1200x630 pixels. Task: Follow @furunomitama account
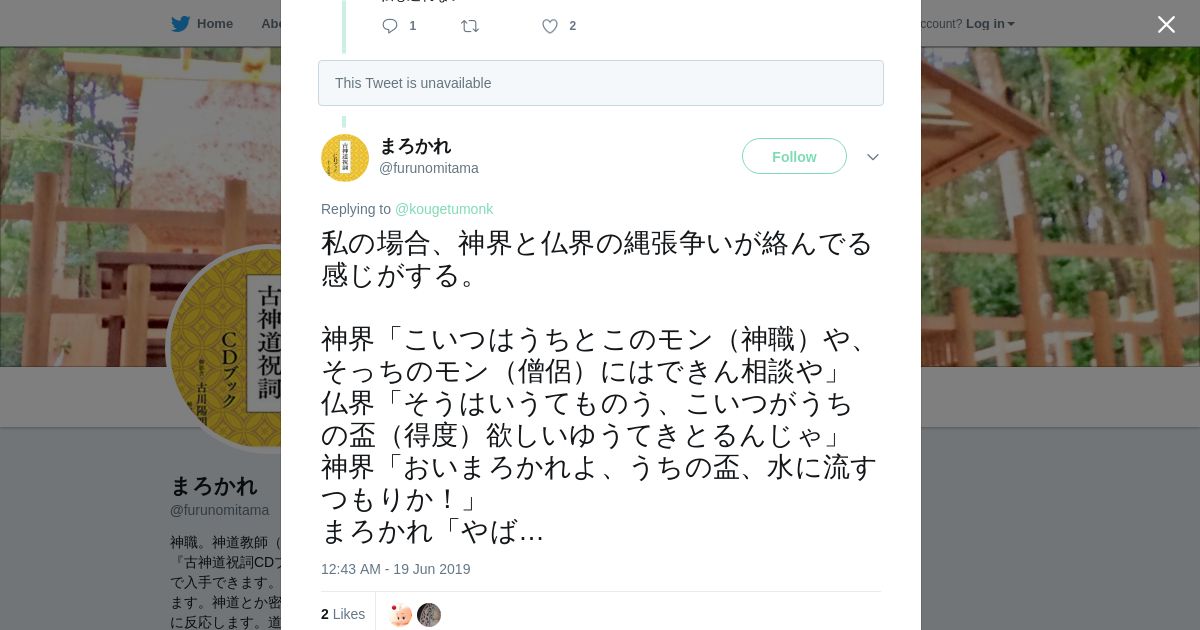(x=794, y=157)
